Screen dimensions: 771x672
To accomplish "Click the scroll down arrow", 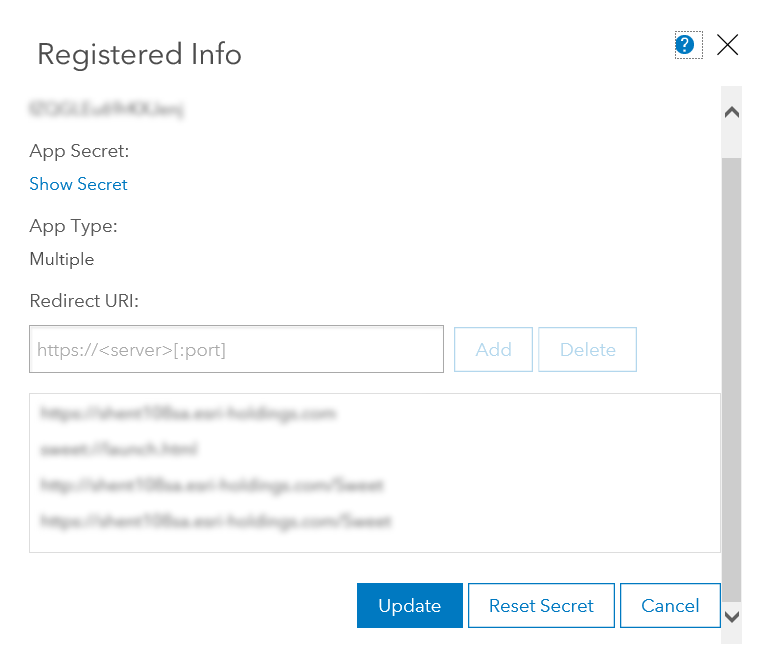I will tap(731, 617).
